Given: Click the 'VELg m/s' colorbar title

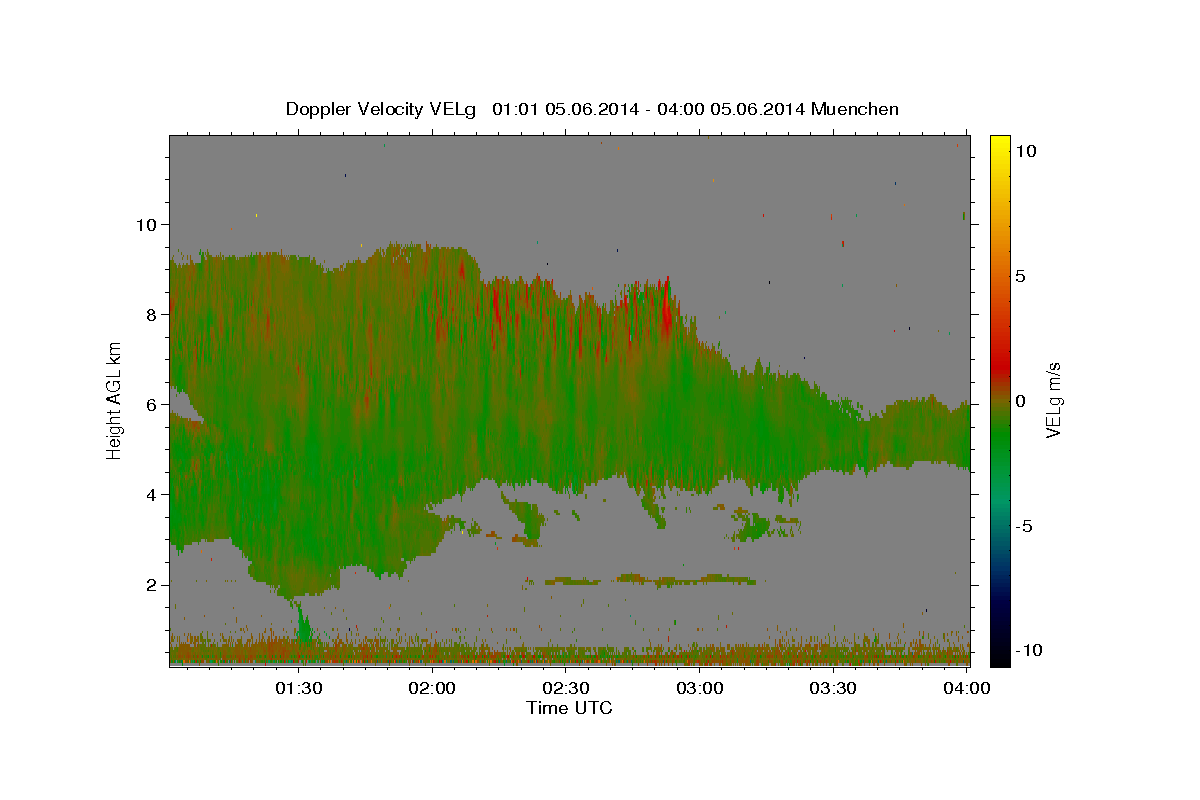Looking at the screenshot, I should tap(1054, 400).
